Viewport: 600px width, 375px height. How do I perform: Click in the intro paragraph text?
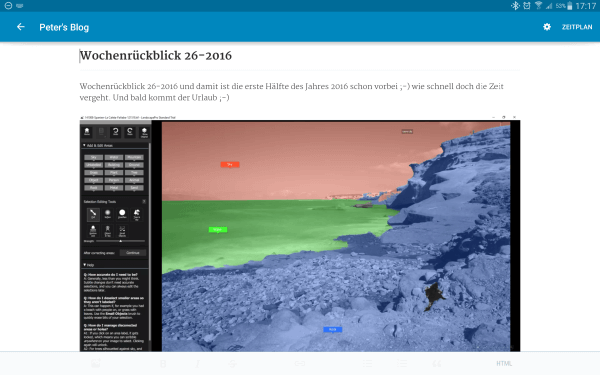(x=291, y=92)
